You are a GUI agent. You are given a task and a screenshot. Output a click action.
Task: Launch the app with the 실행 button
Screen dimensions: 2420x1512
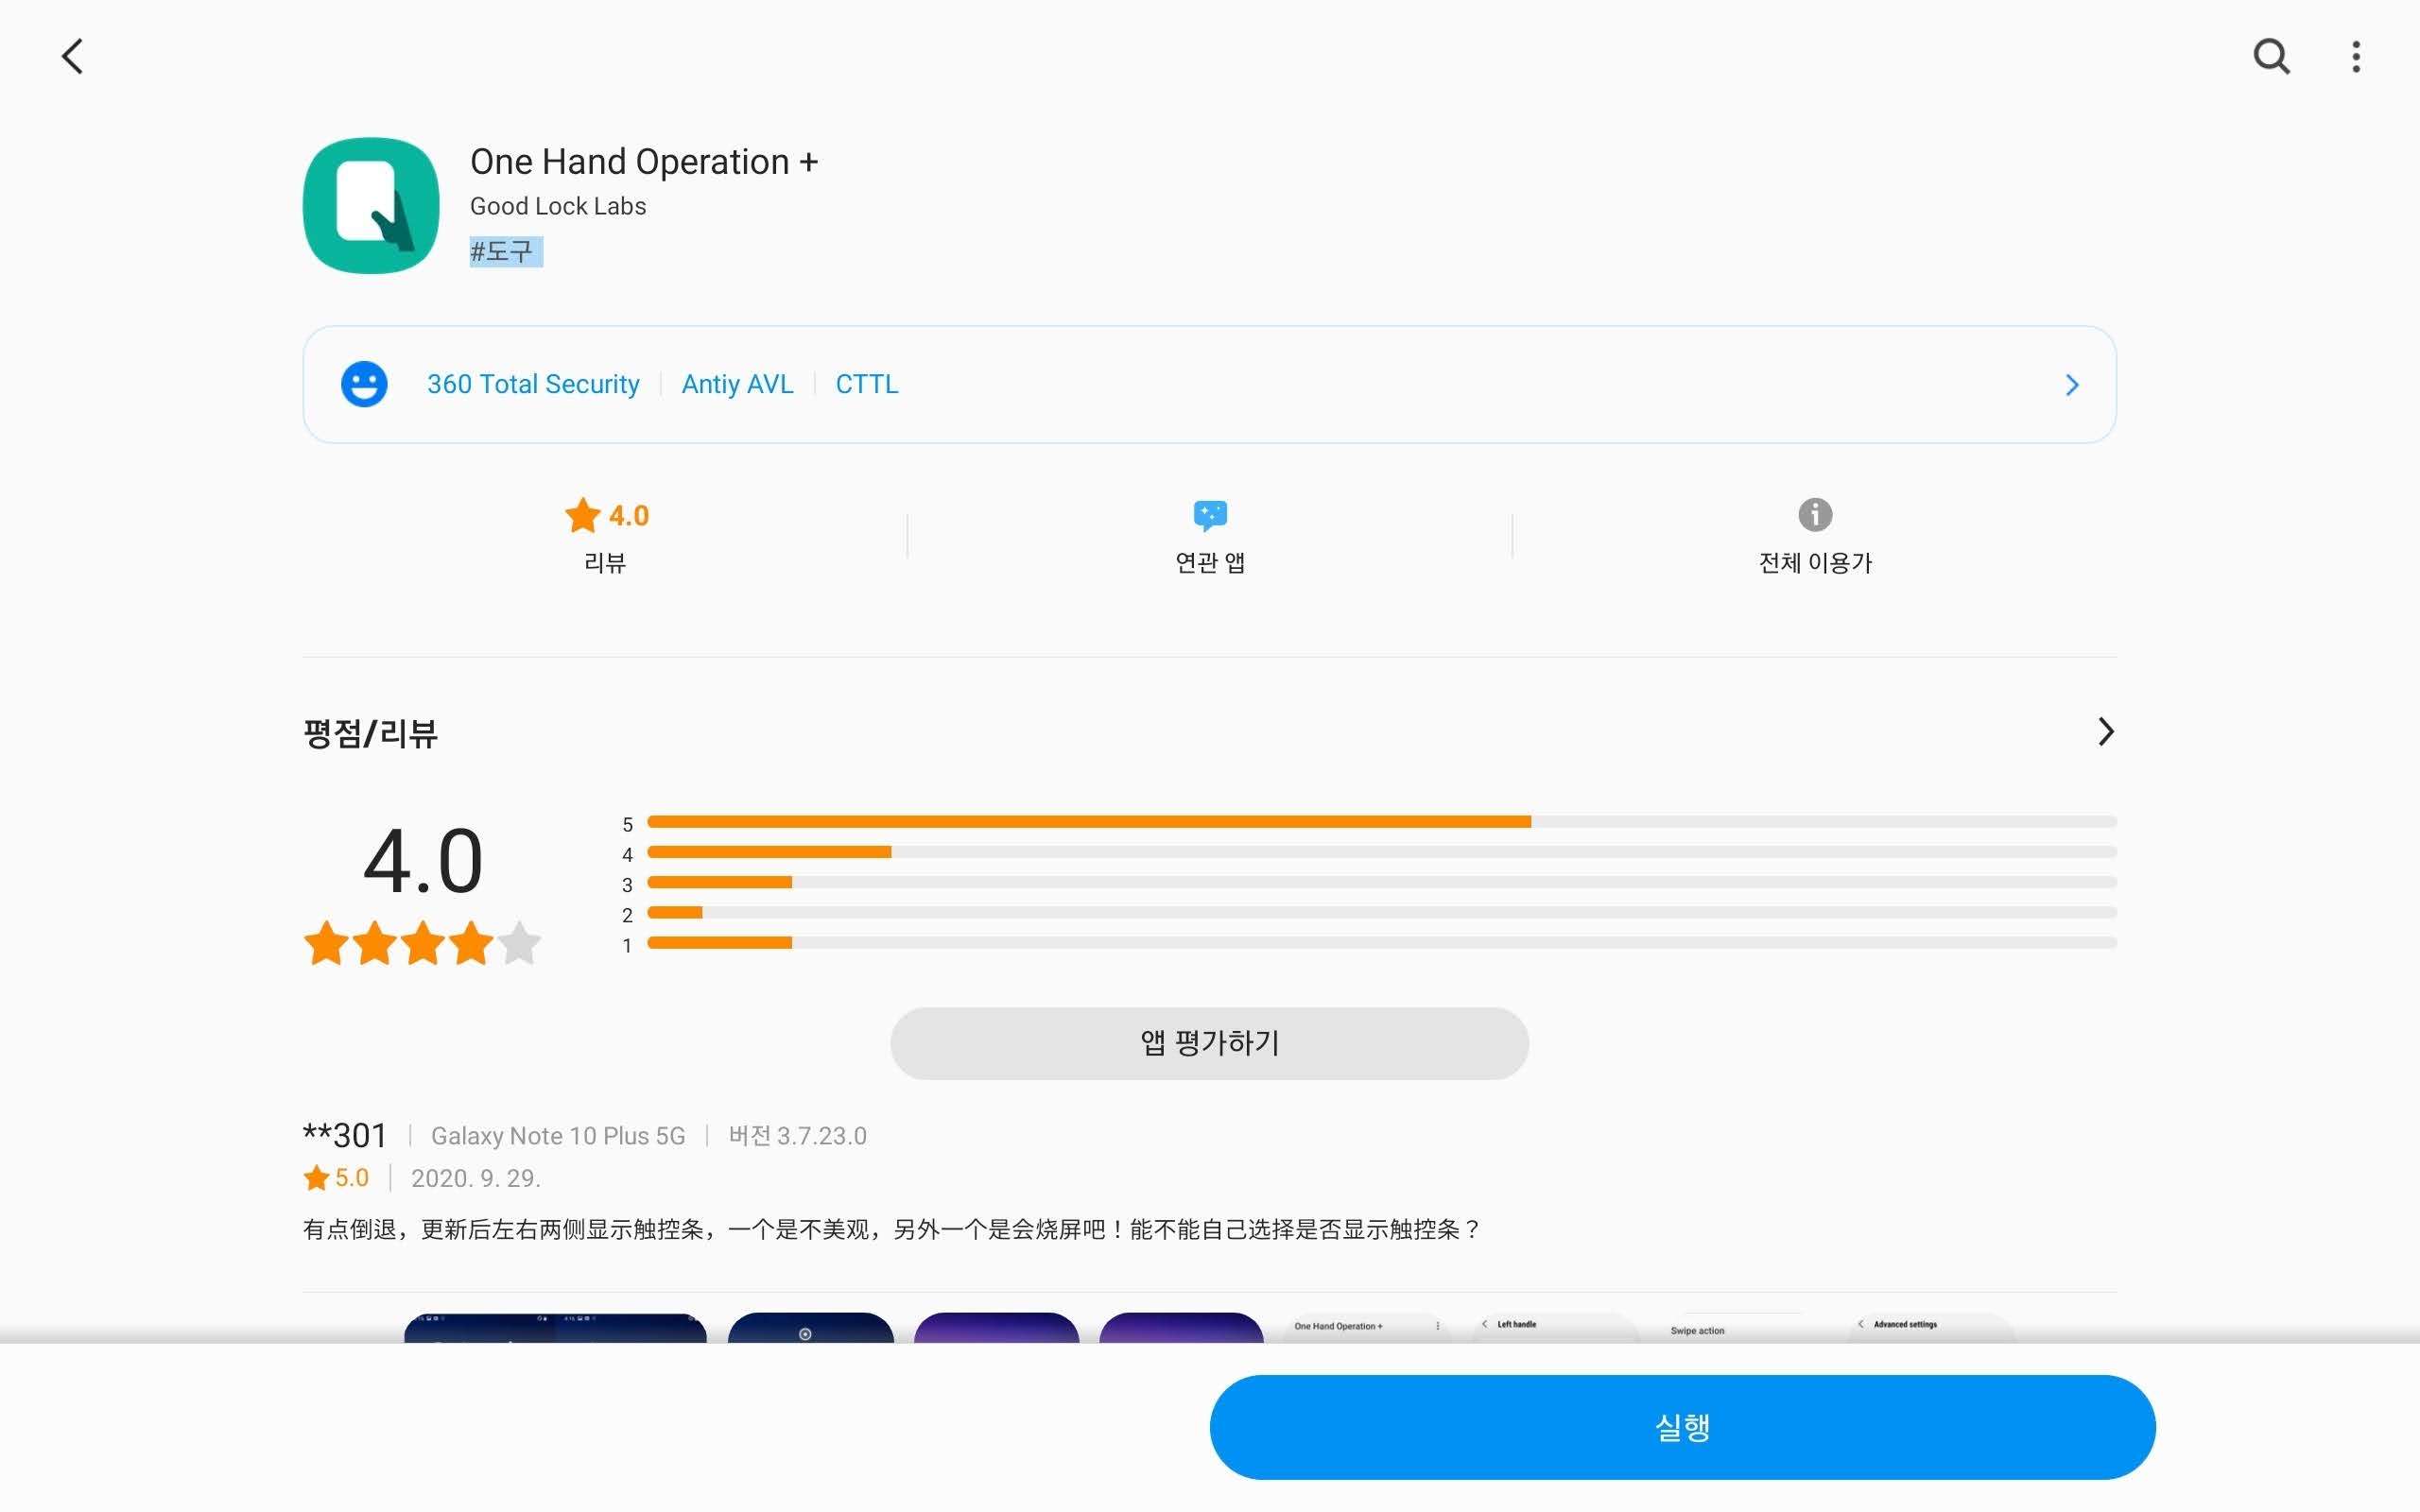[x=1682, y=1427]
